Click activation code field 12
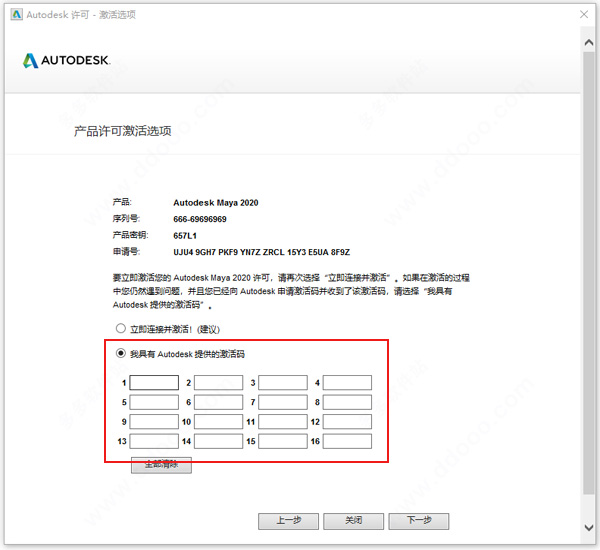The width and height of the screenshot is (600, 550). pyautogui.click(x=347, y=421)
